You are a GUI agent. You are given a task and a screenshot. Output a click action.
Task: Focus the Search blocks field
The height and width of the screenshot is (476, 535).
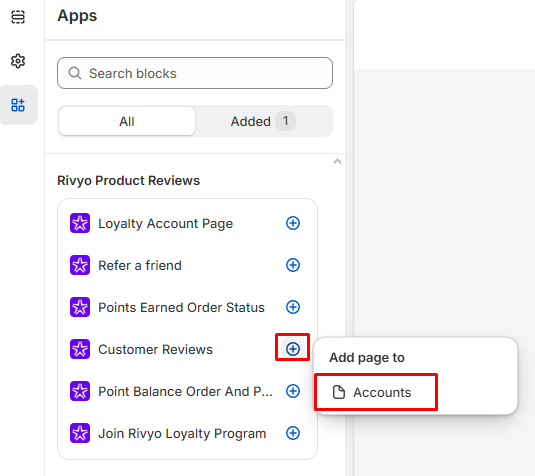195,73
